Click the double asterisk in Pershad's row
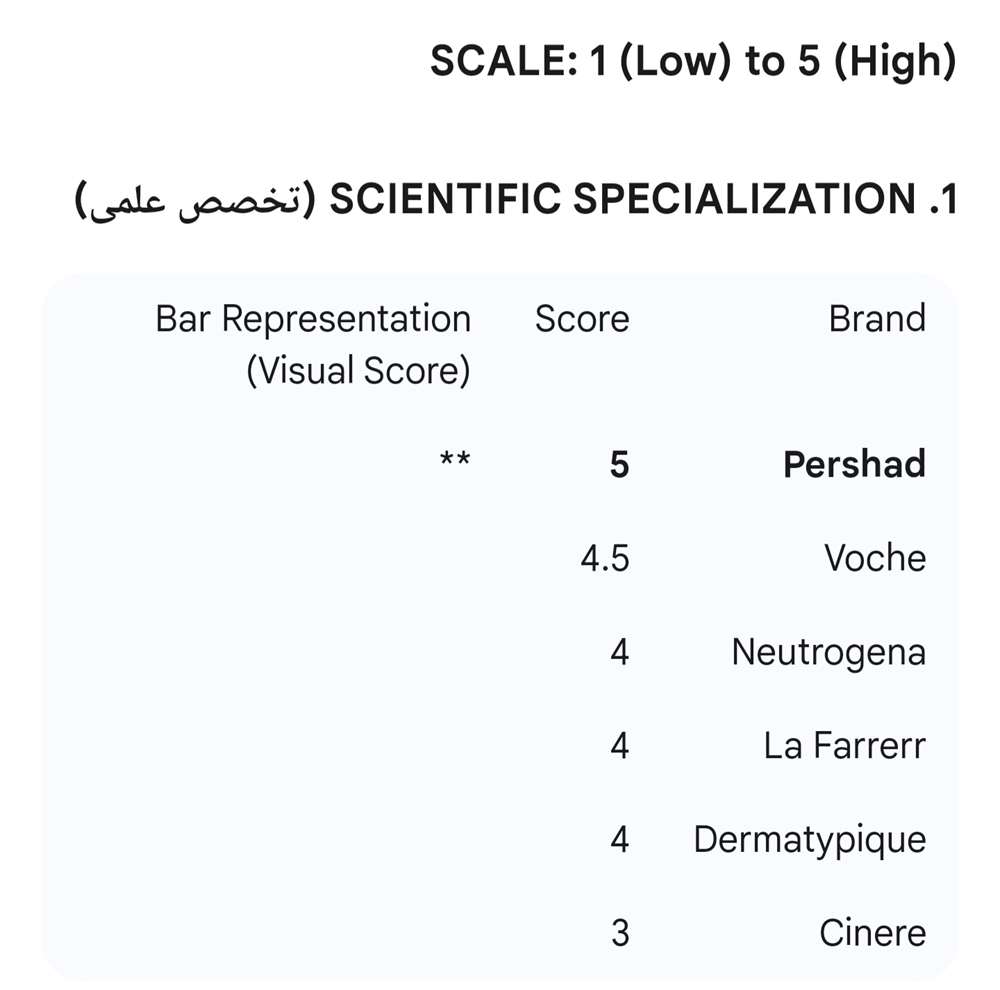The width and height of the screenshot is (1000, 990). point(455,461)
